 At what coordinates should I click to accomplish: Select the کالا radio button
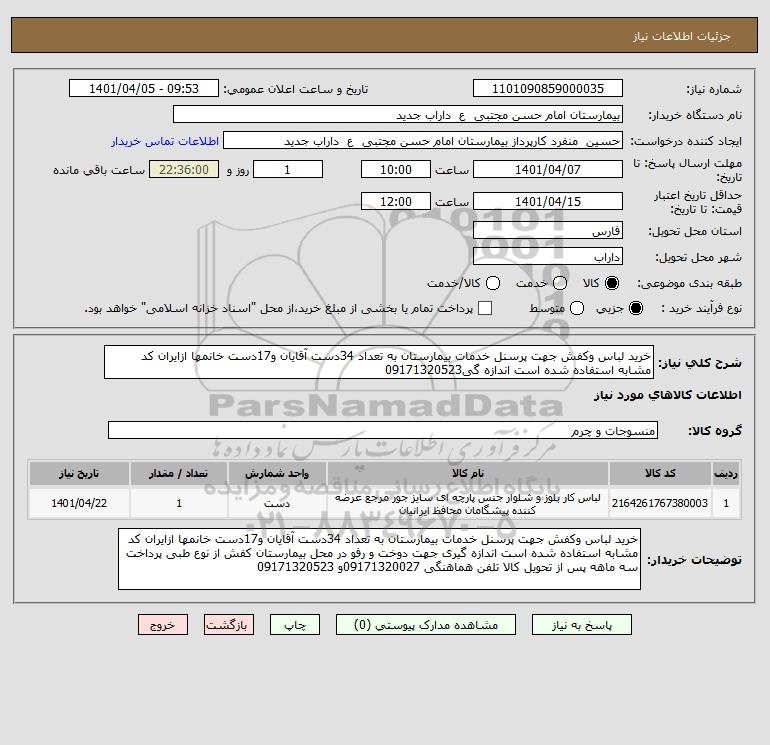612,283
